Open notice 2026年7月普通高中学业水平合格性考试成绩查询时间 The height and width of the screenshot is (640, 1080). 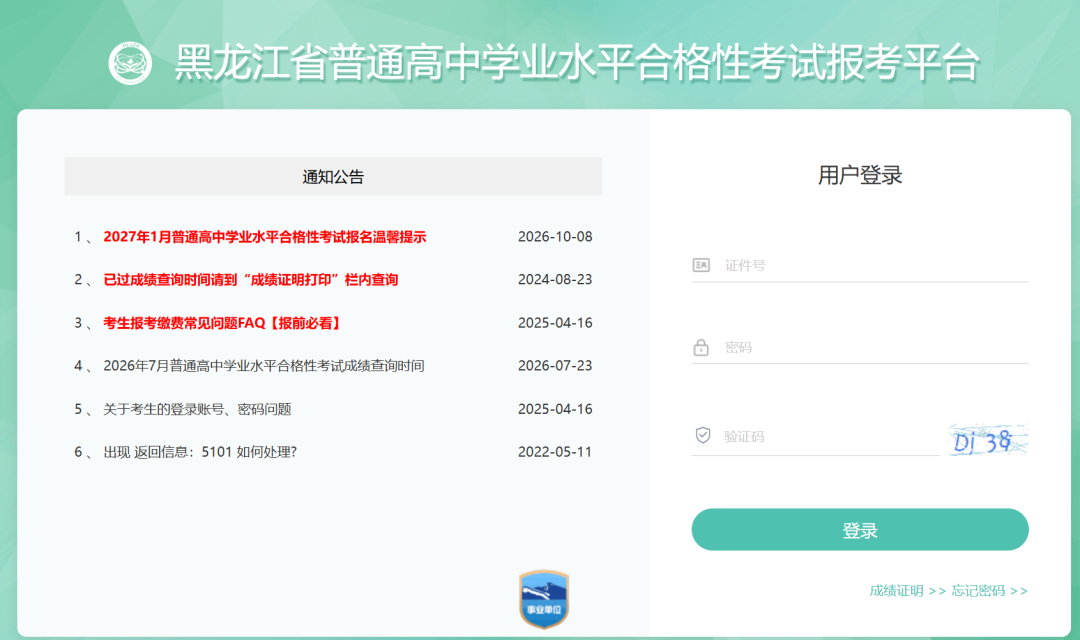point(264,366)
